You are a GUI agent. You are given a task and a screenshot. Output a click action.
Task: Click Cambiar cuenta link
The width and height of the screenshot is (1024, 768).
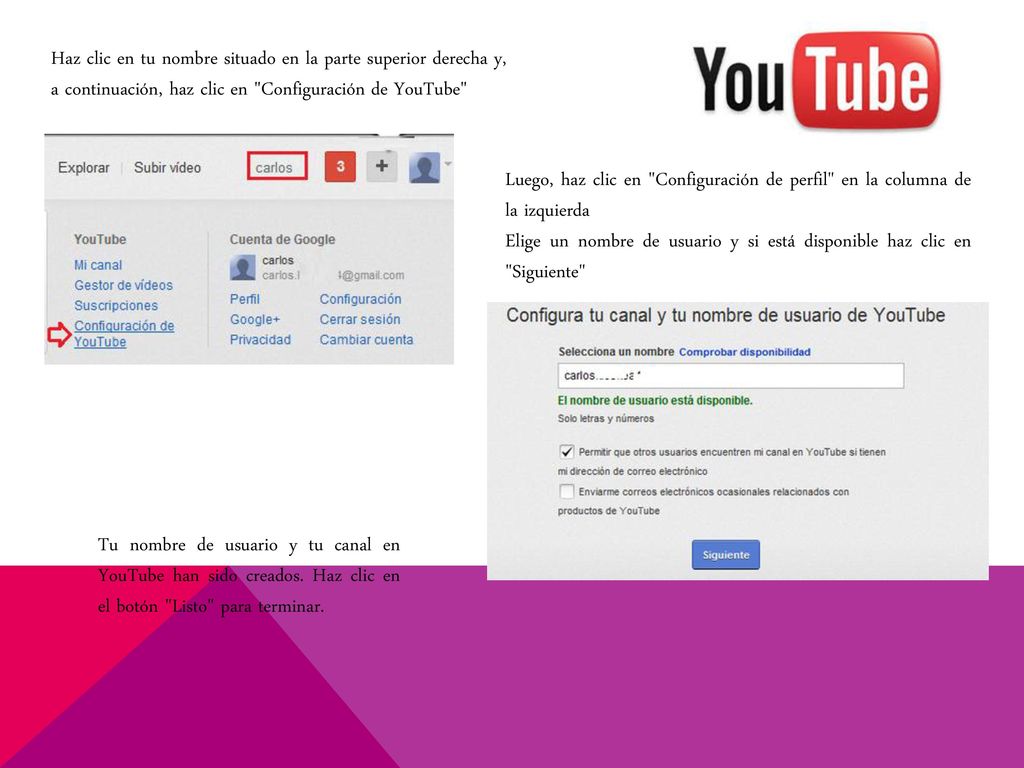(366, 340)
